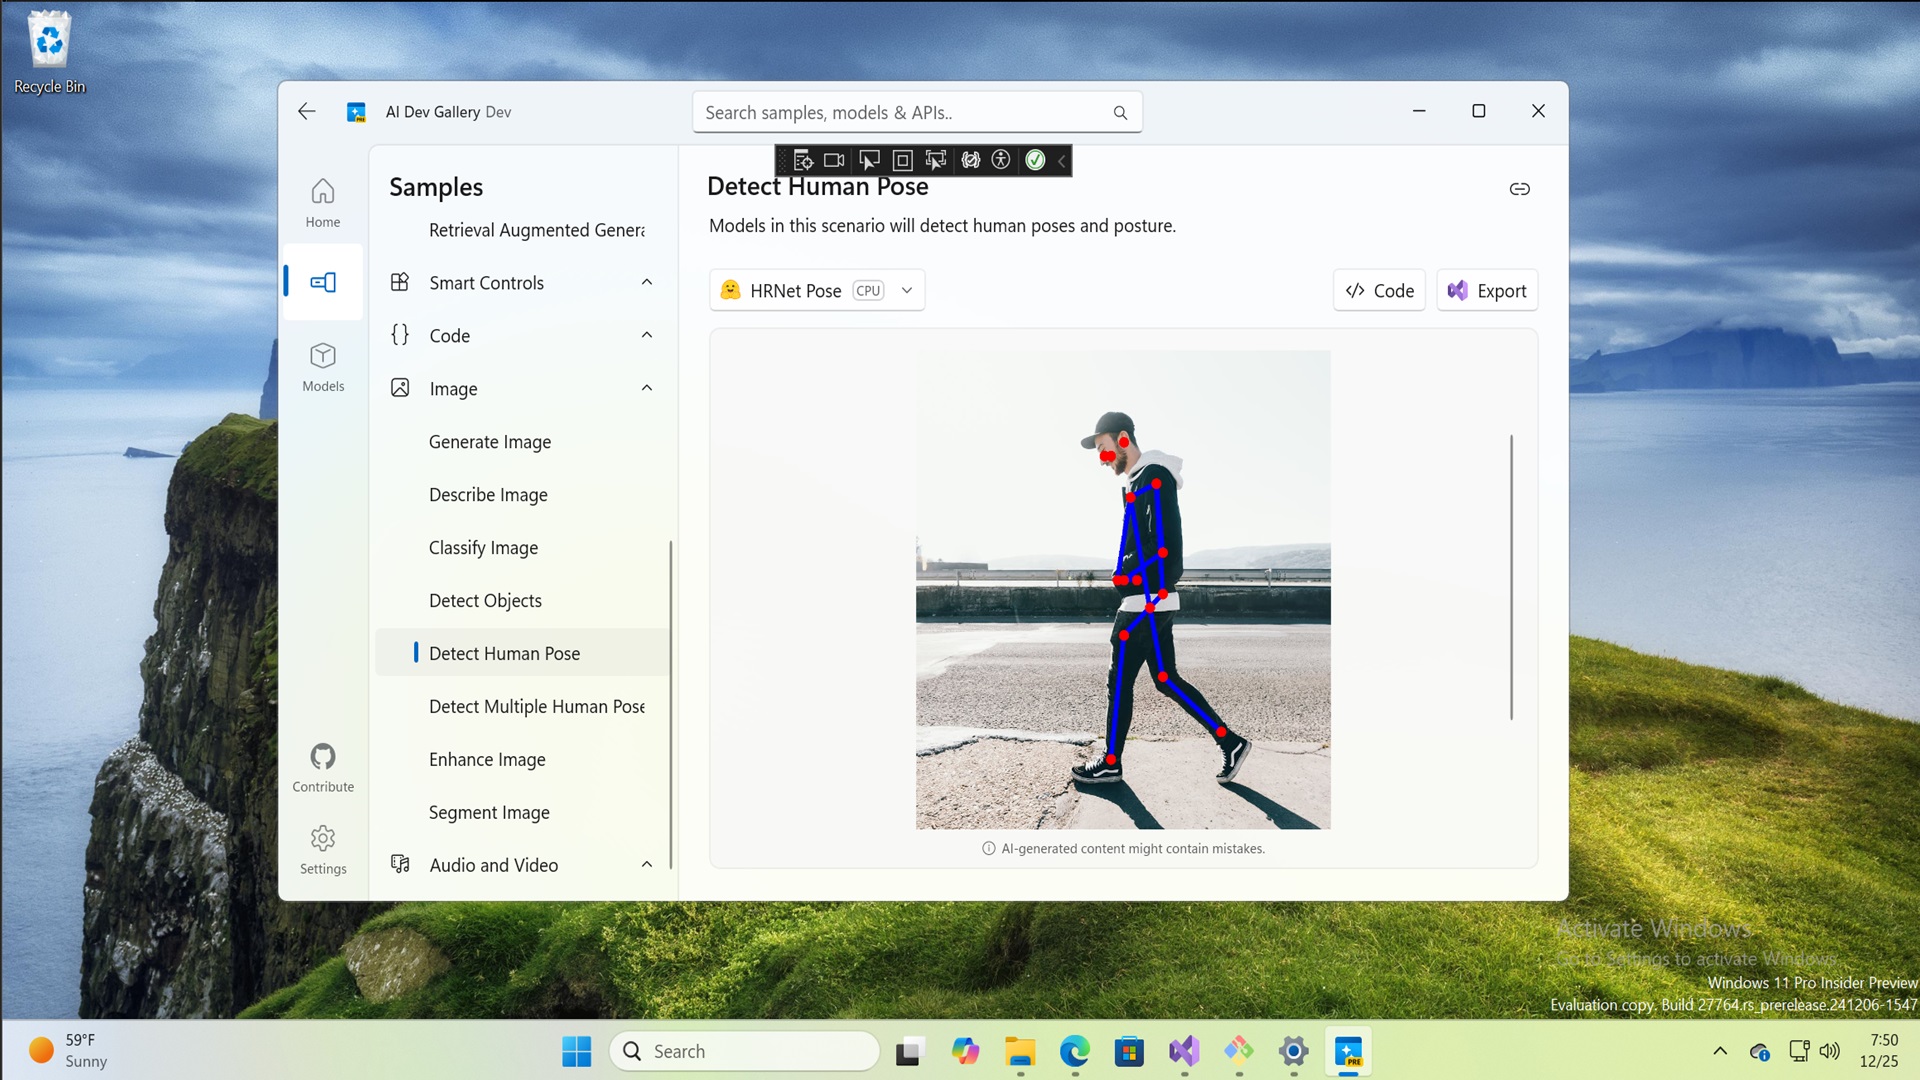Select the green checkmark in the floating toolbar
Viewport: 1920px width, 1080px height.
click(1034, 160)
